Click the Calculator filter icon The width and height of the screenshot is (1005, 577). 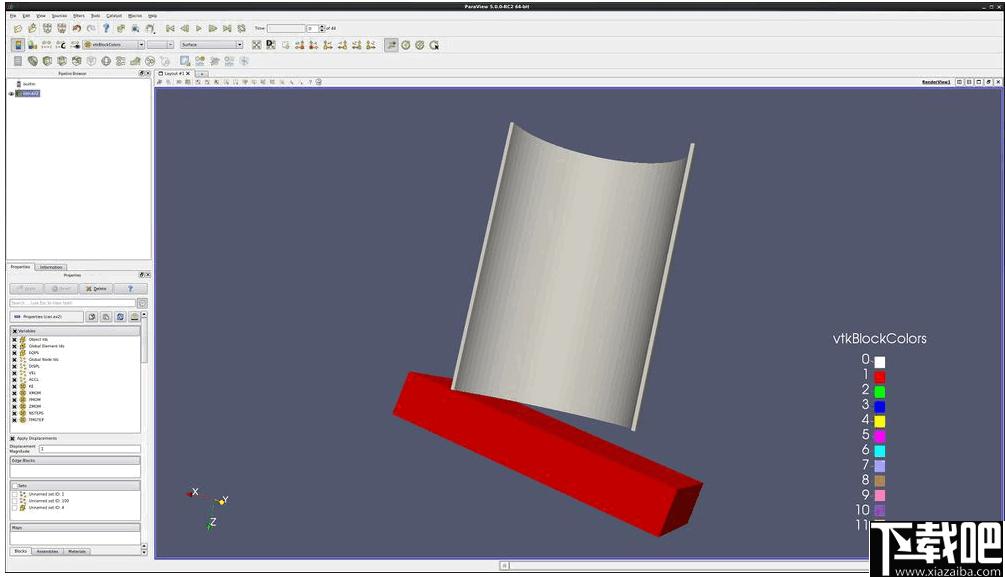[18, 61]
